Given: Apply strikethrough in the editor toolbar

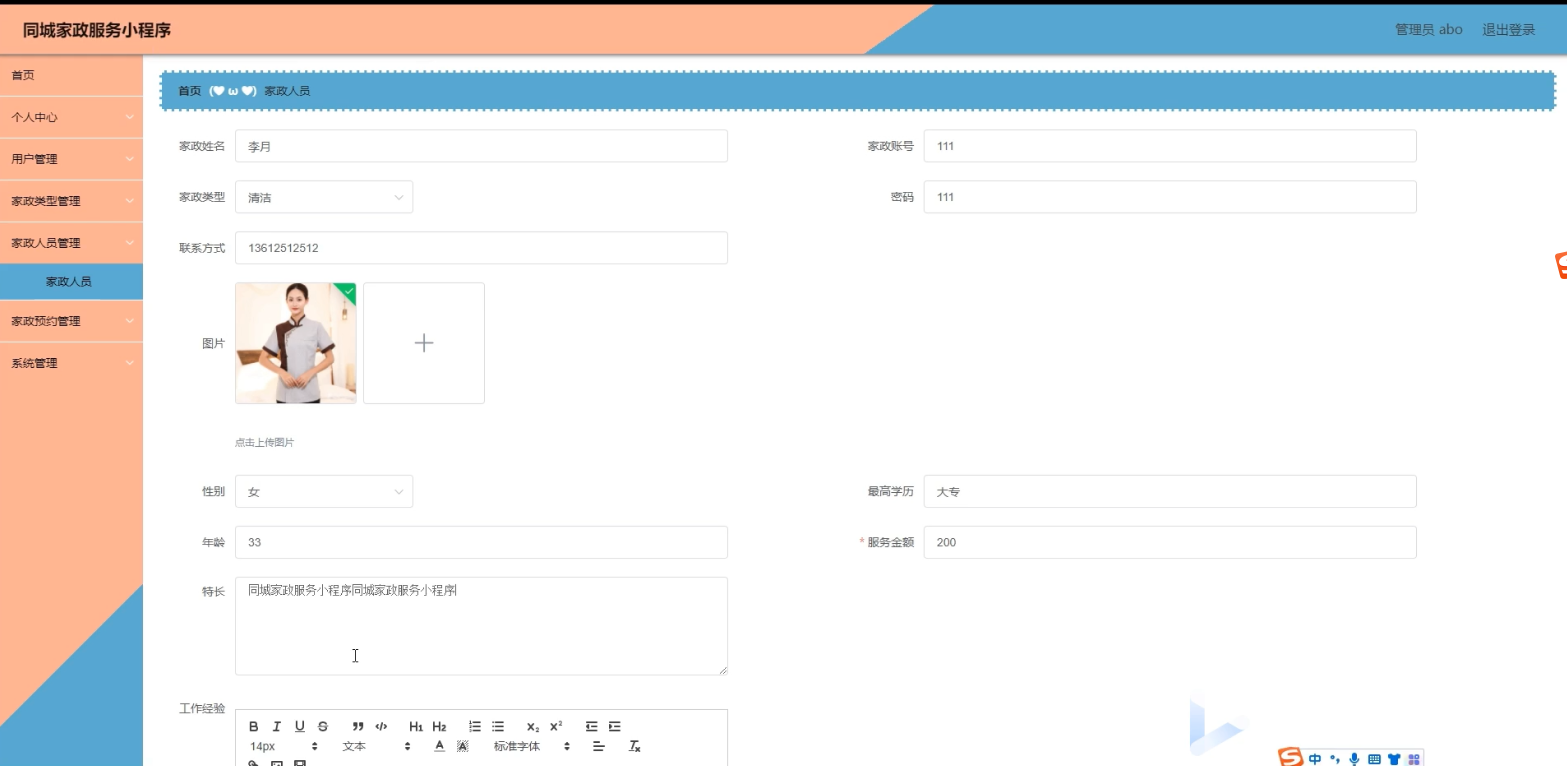Looking at the screenshot, I should [323, 726].
